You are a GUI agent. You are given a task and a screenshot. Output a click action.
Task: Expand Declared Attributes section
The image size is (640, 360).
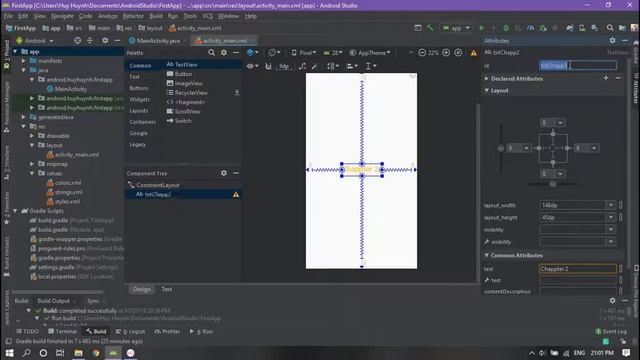(487, 78)
